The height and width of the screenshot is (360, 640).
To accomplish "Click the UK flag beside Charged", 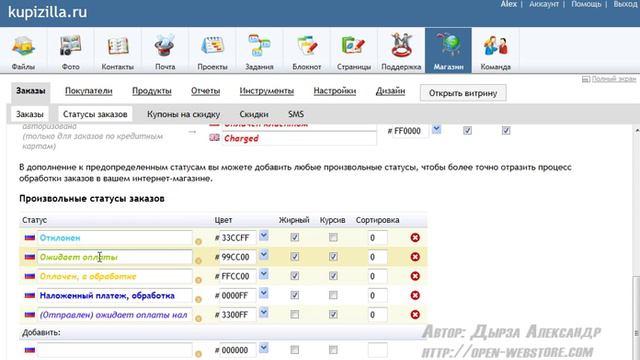I will coord(214,138).
